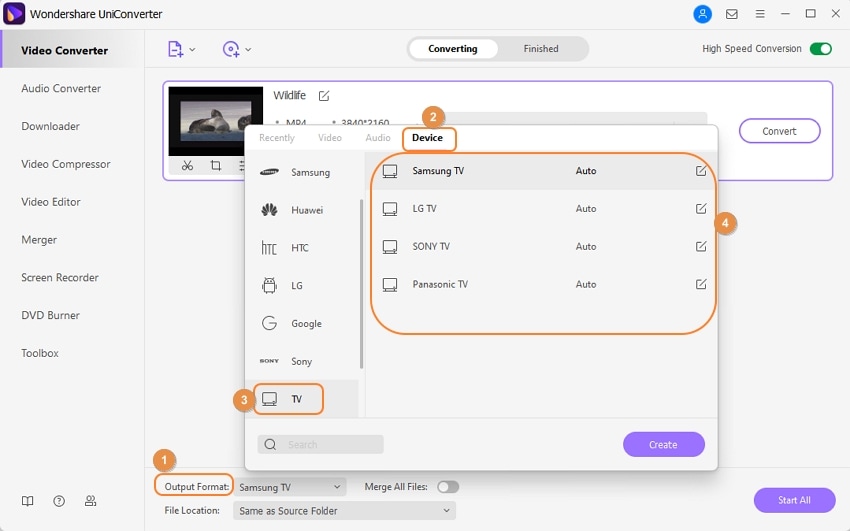Open the user guide book icon
Screen dimensions: 850x531
(27, 501)
